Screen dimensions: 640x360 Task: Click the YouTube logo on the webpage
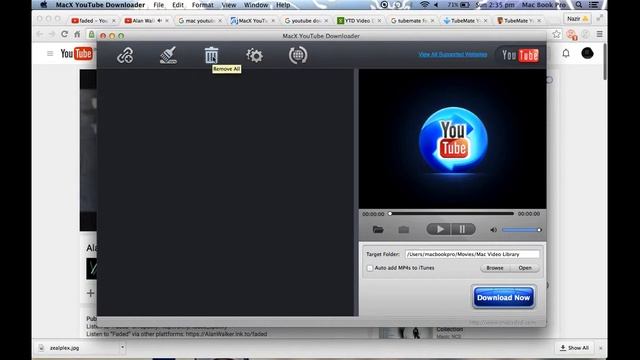76,53
